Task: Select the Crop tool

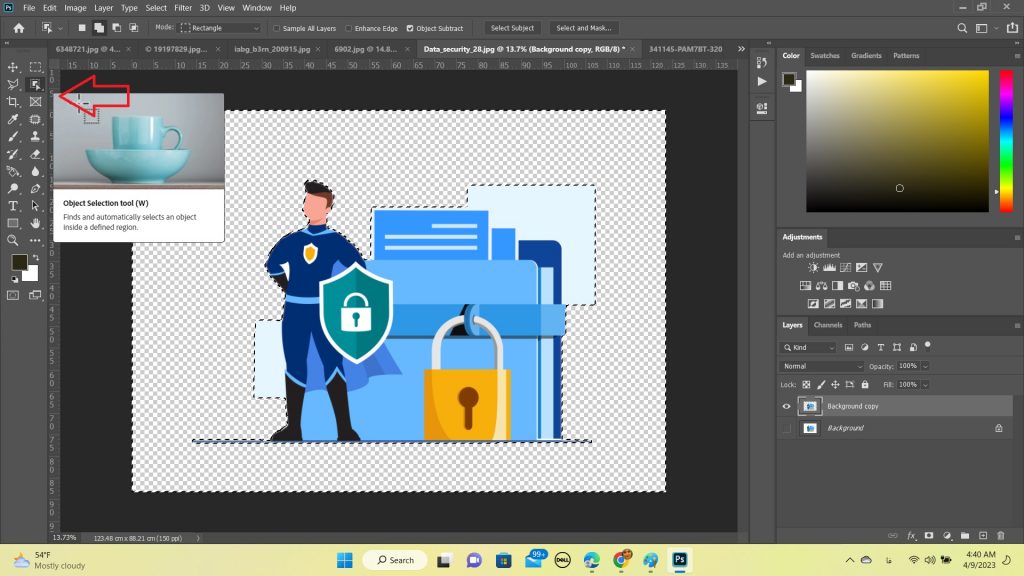Action: (x=13, y=102)
